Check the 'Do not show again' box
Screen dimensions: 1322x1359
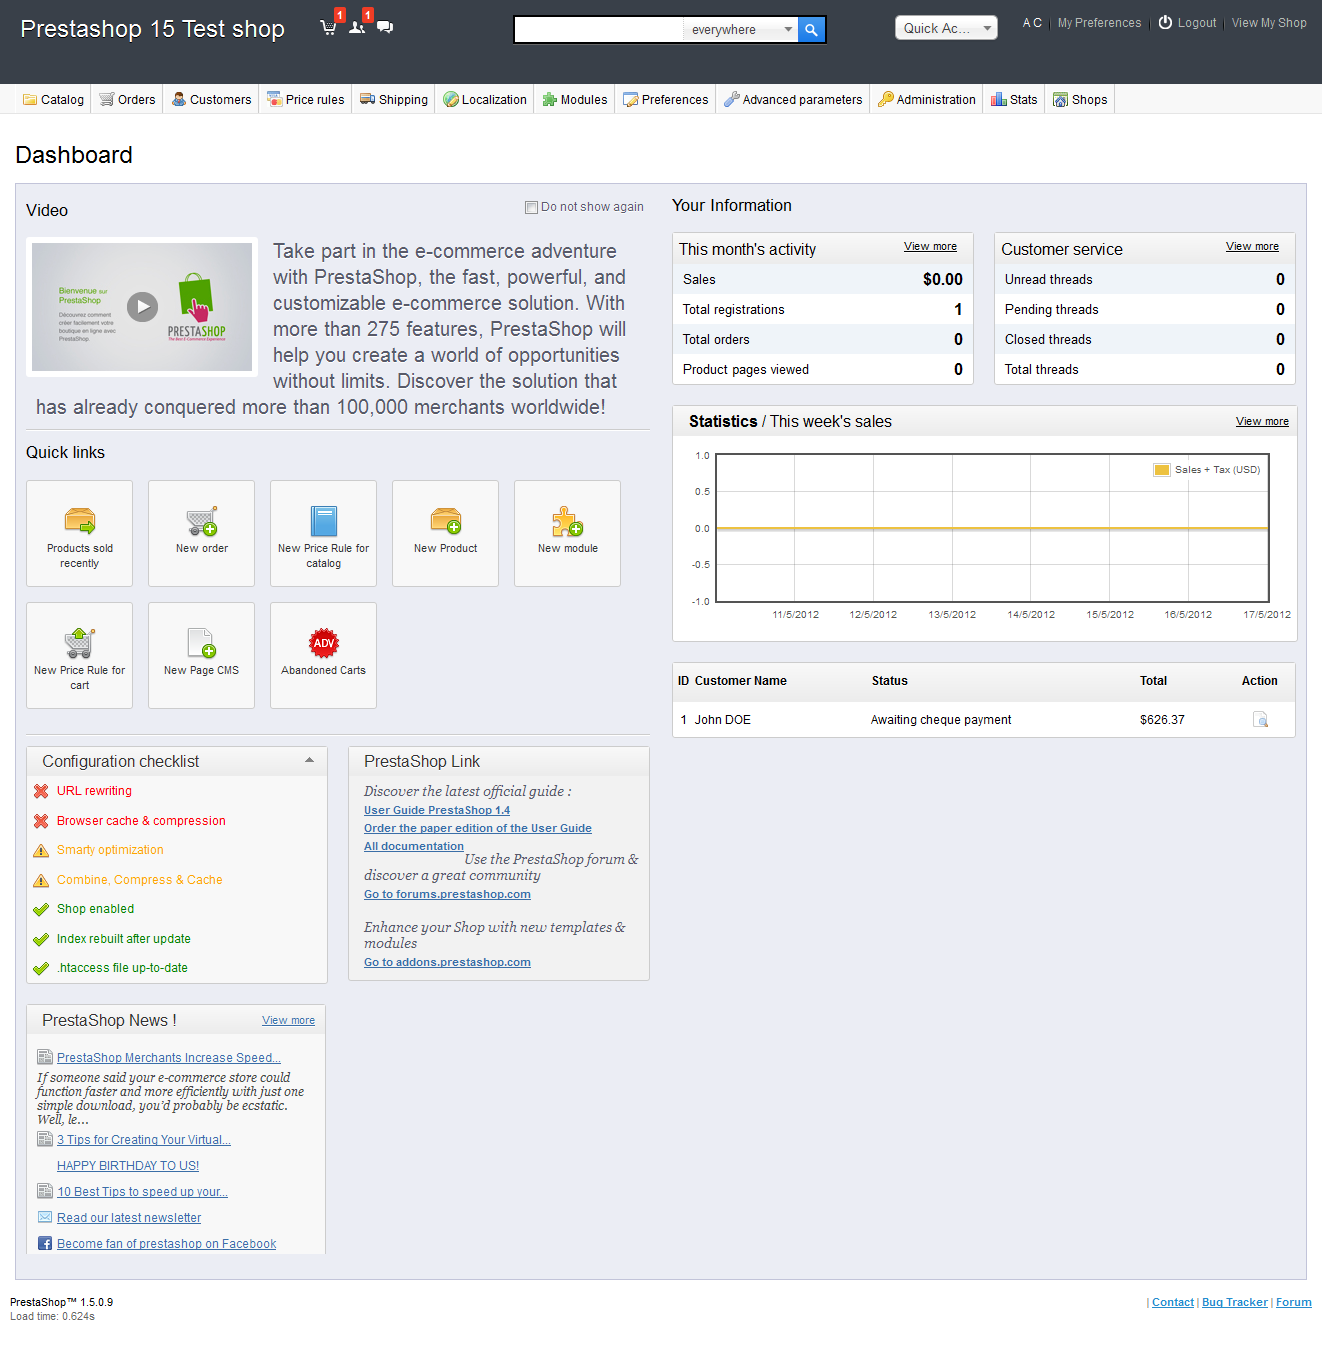point(532,208)
